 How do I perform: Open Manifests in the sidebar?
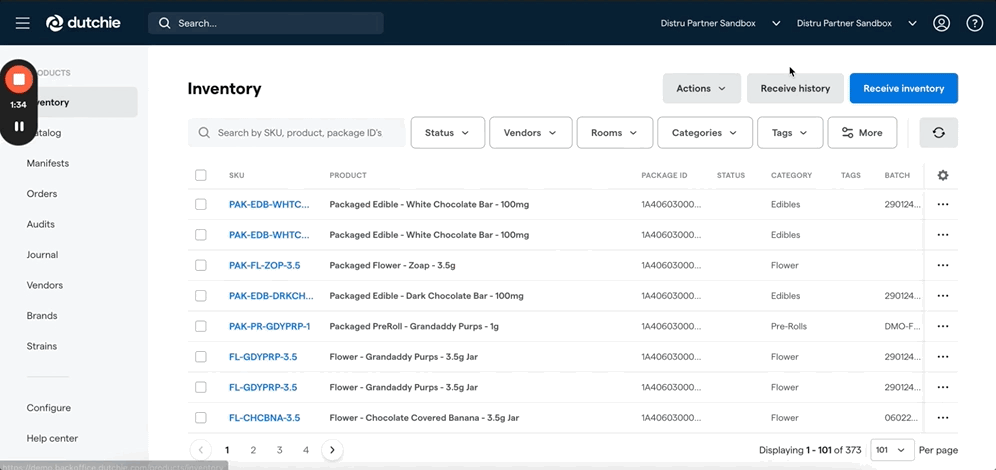click(48, 163)
